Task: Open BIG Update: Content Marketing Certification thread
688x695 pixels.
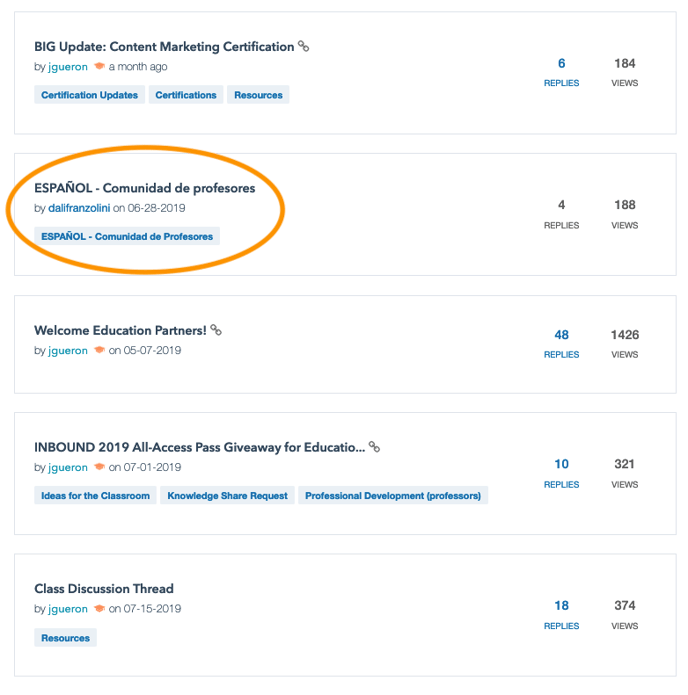Action: click(x=164, y=47)
